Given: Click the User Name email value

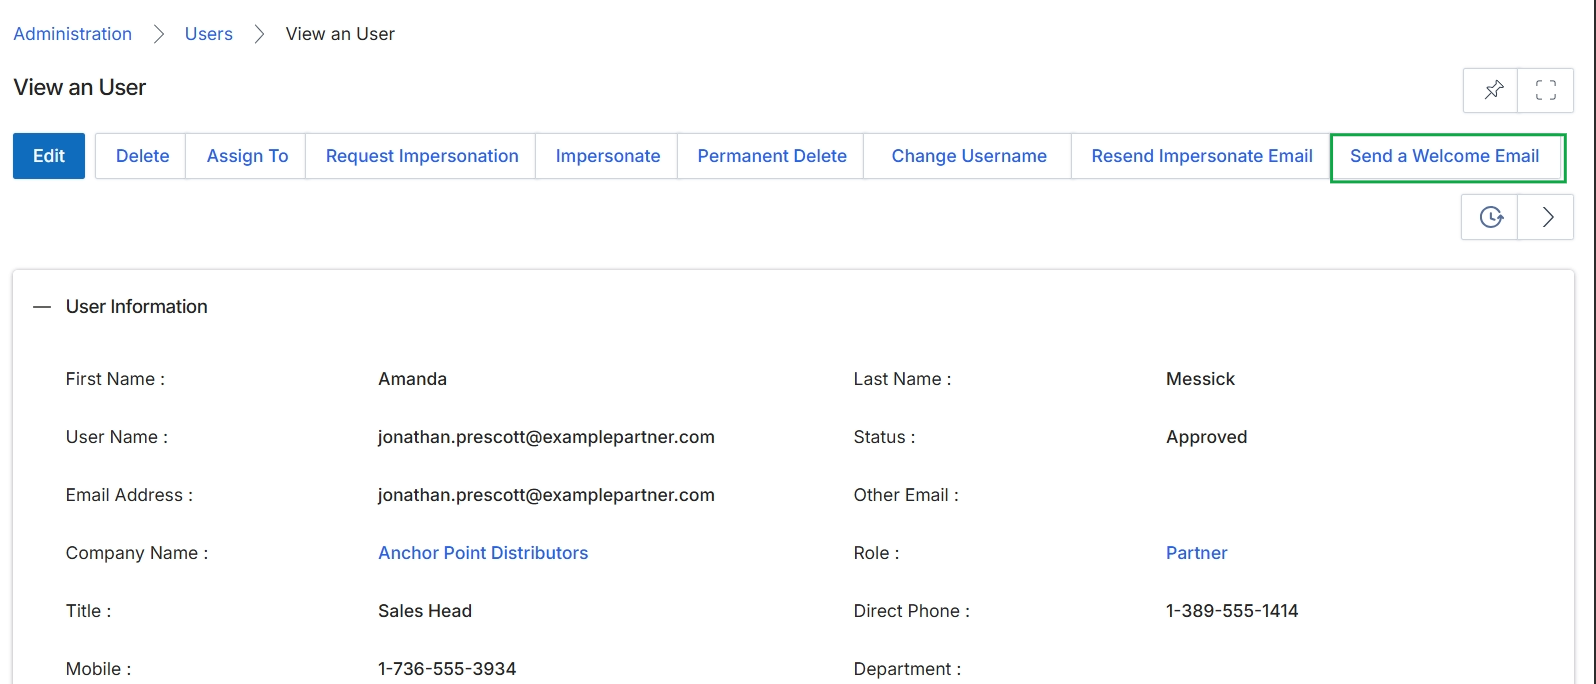Looking at the screenshot, I should [x=546, y=437].
